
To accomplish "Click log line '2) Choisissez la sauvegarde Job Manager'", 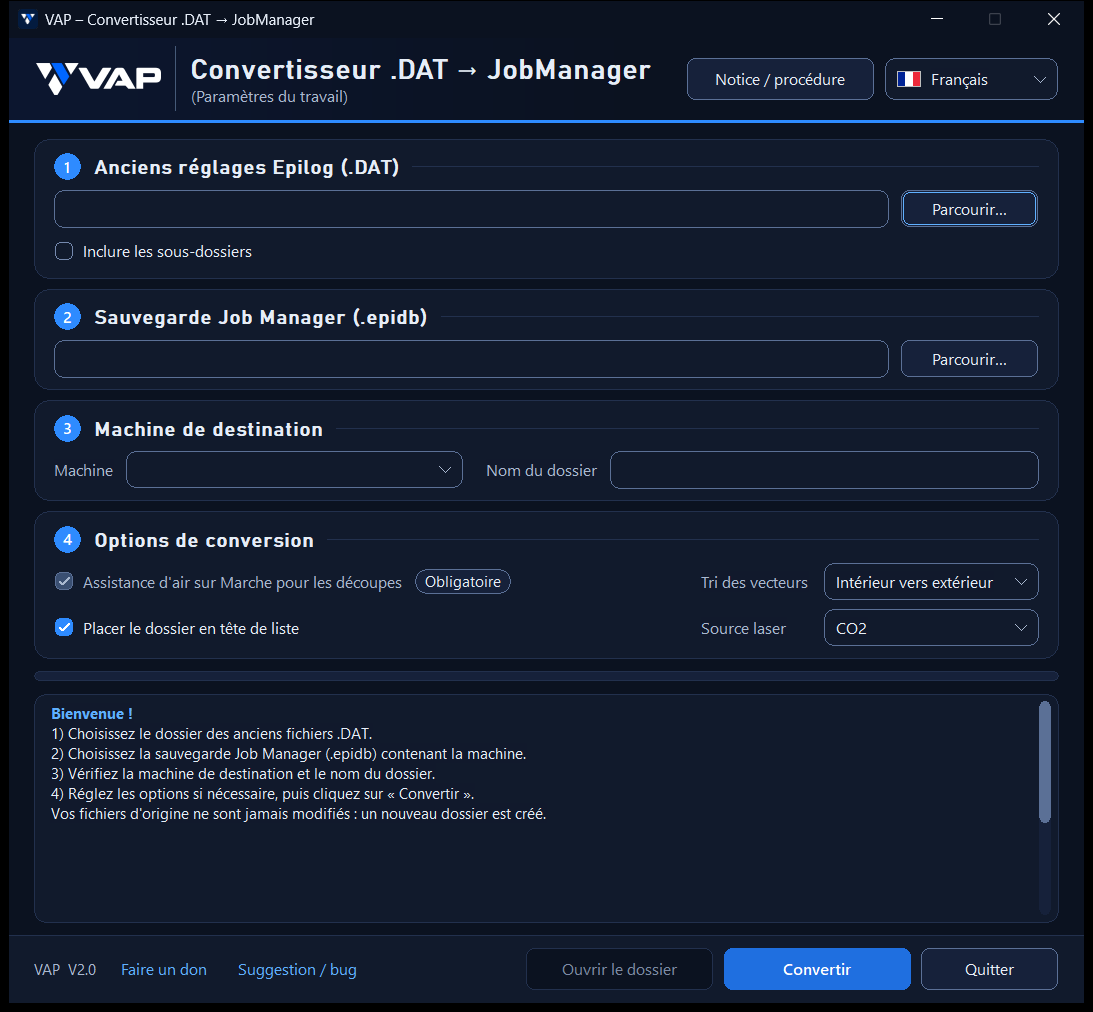I will point(289,754).
